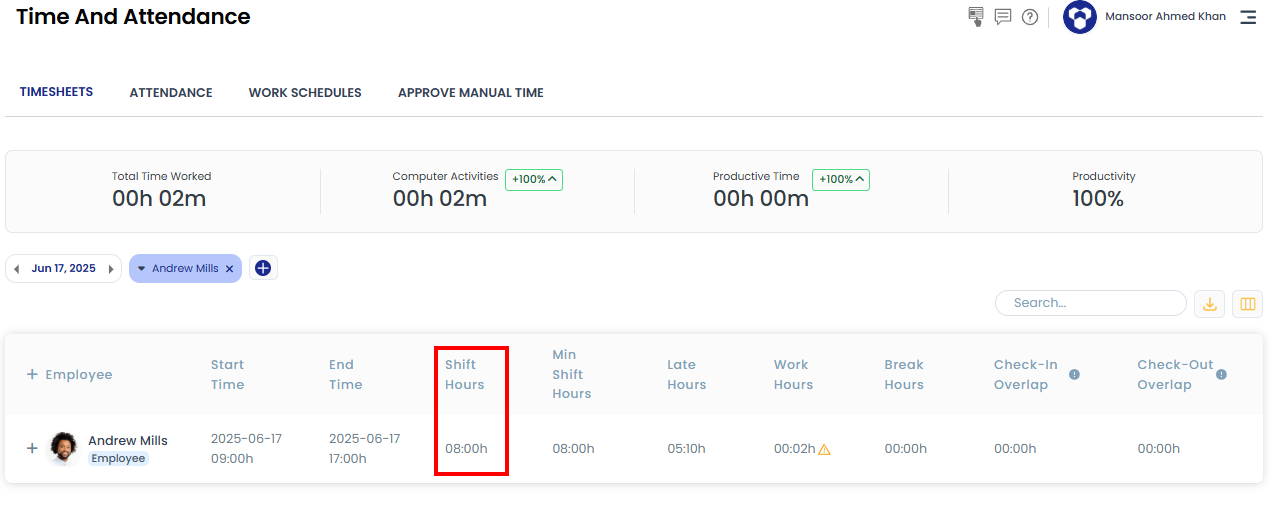Click the download export icon
Screen dimensions: 1281x509
click(1209, 304)
